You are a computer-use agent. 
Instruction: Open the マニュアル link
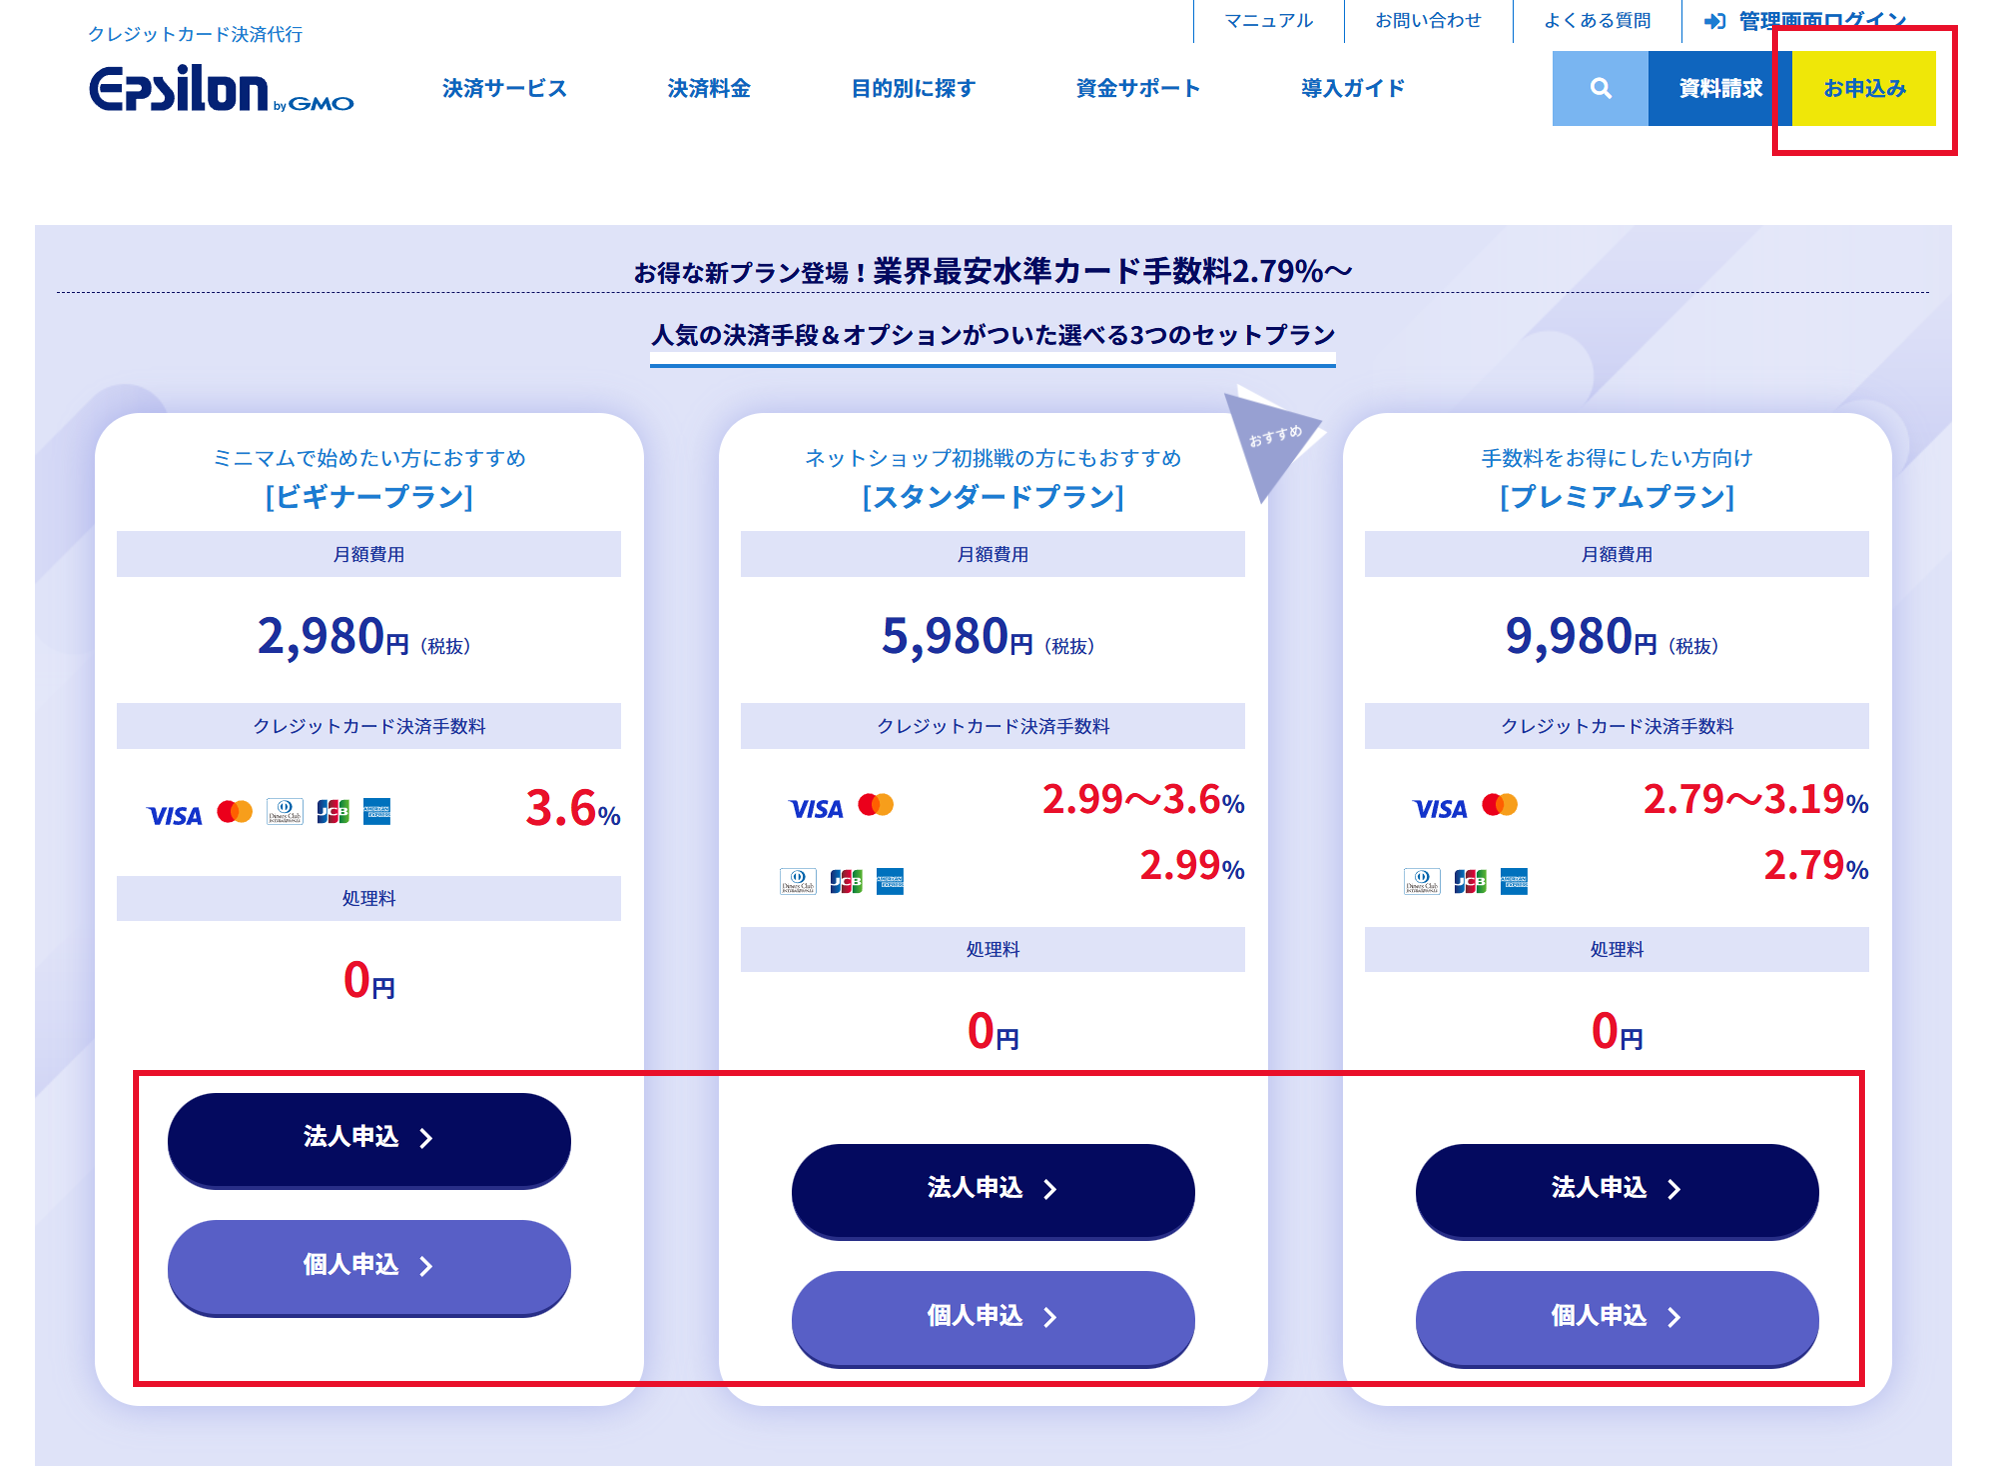click(x=1269, y=20)
